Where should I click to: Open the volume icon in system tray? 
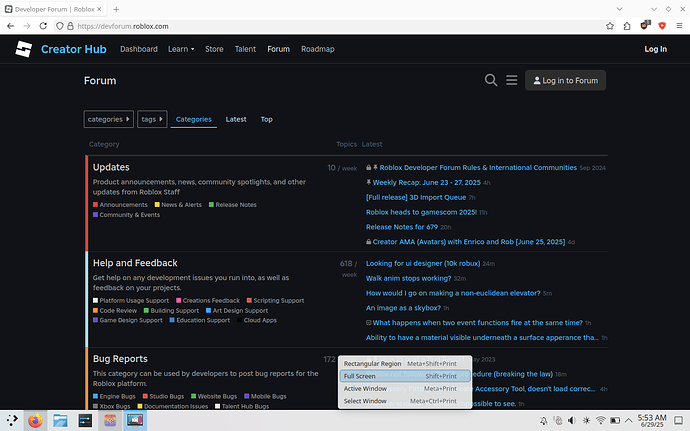[x=572, y=420]
